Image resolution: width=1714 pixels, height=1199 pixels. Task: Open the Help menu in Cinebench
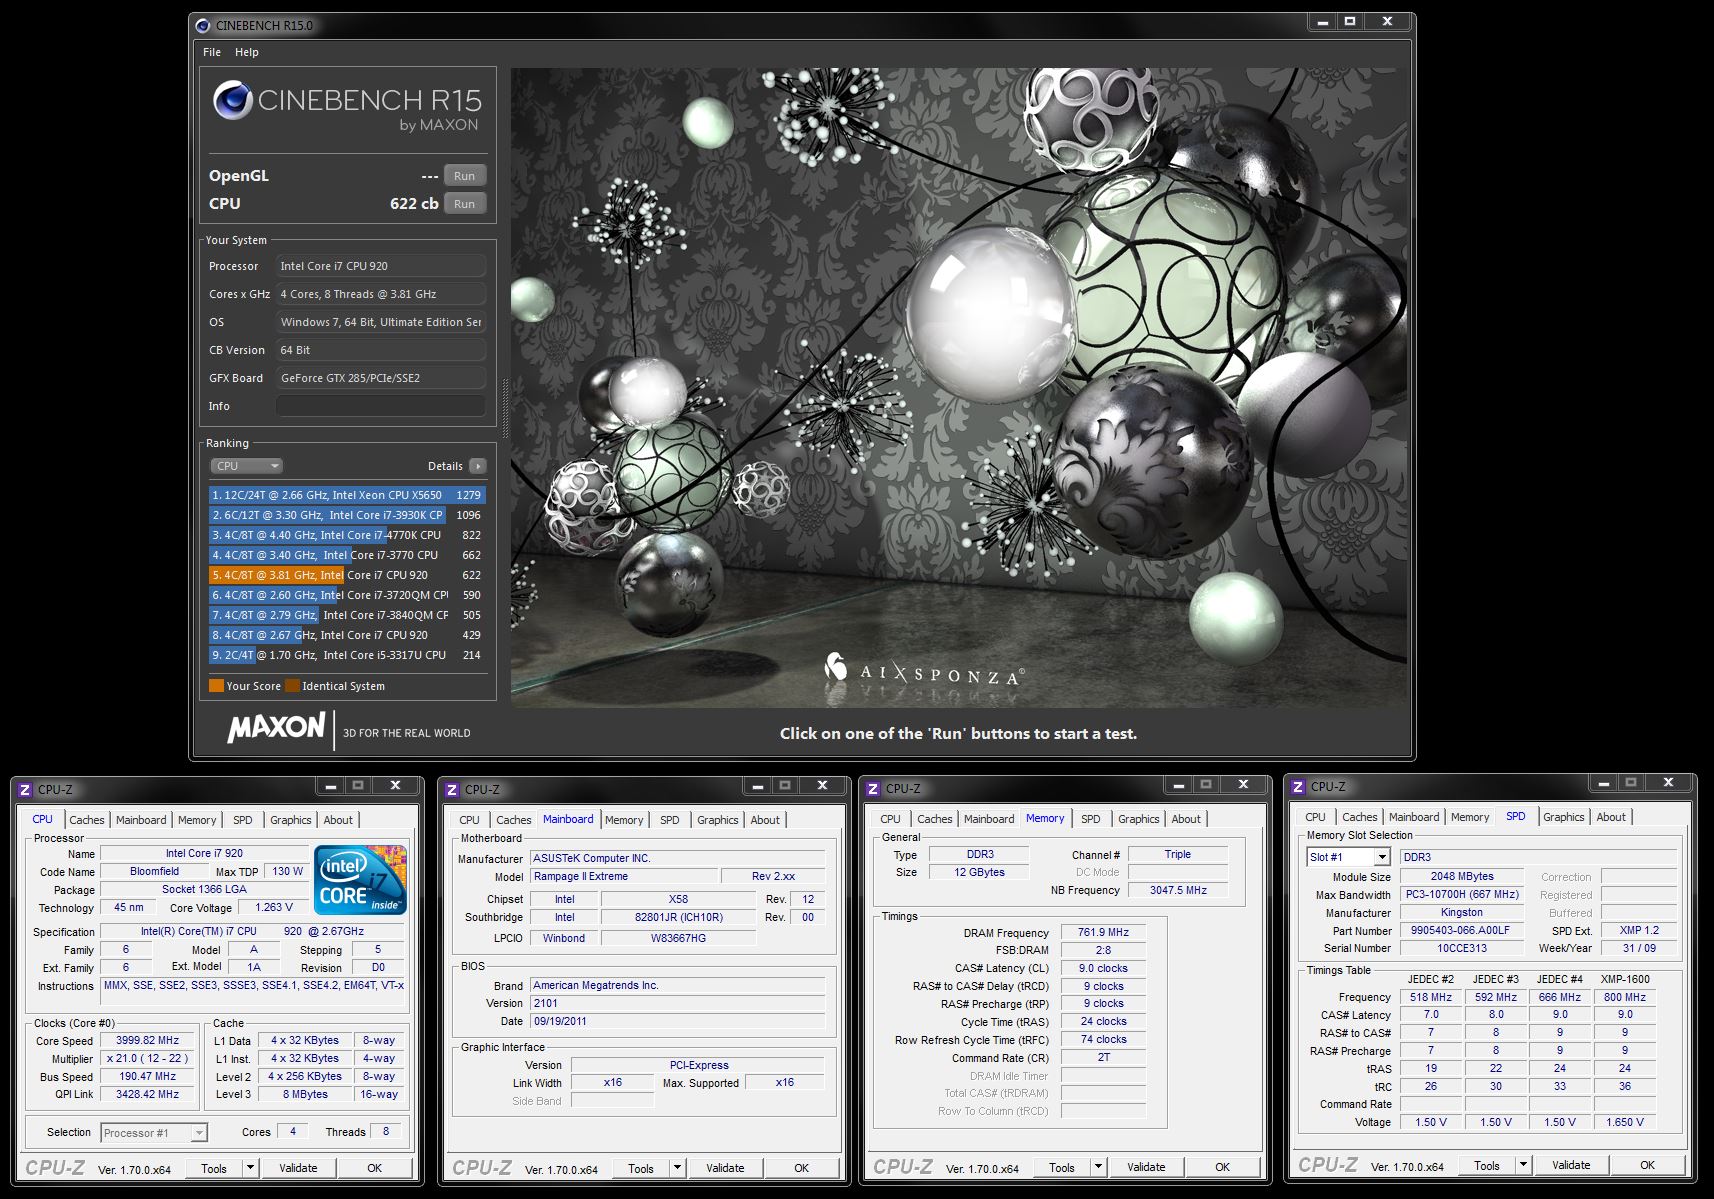pos(247,52)
